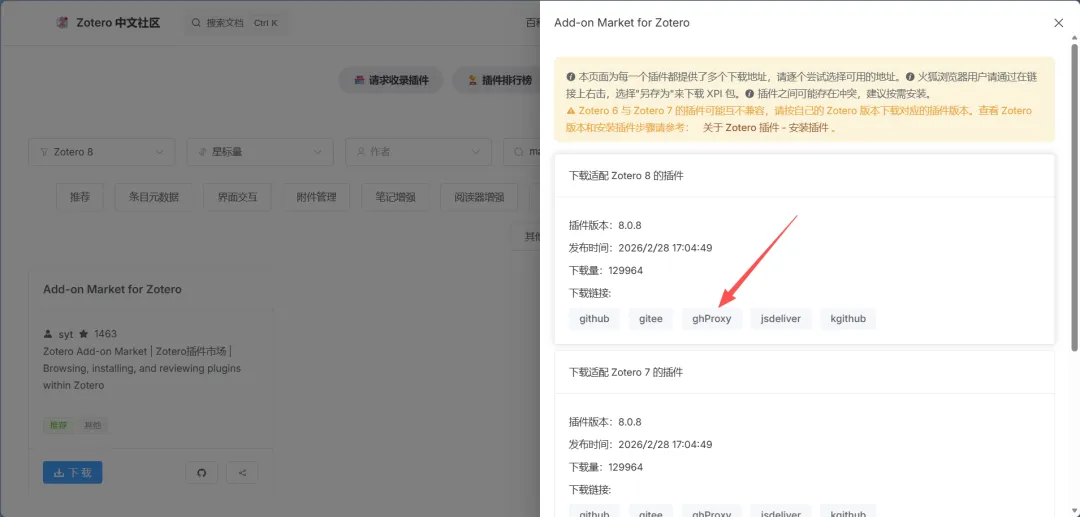Click the blue 下载 button
1080x517 pixels.
[x=72, y=472]
